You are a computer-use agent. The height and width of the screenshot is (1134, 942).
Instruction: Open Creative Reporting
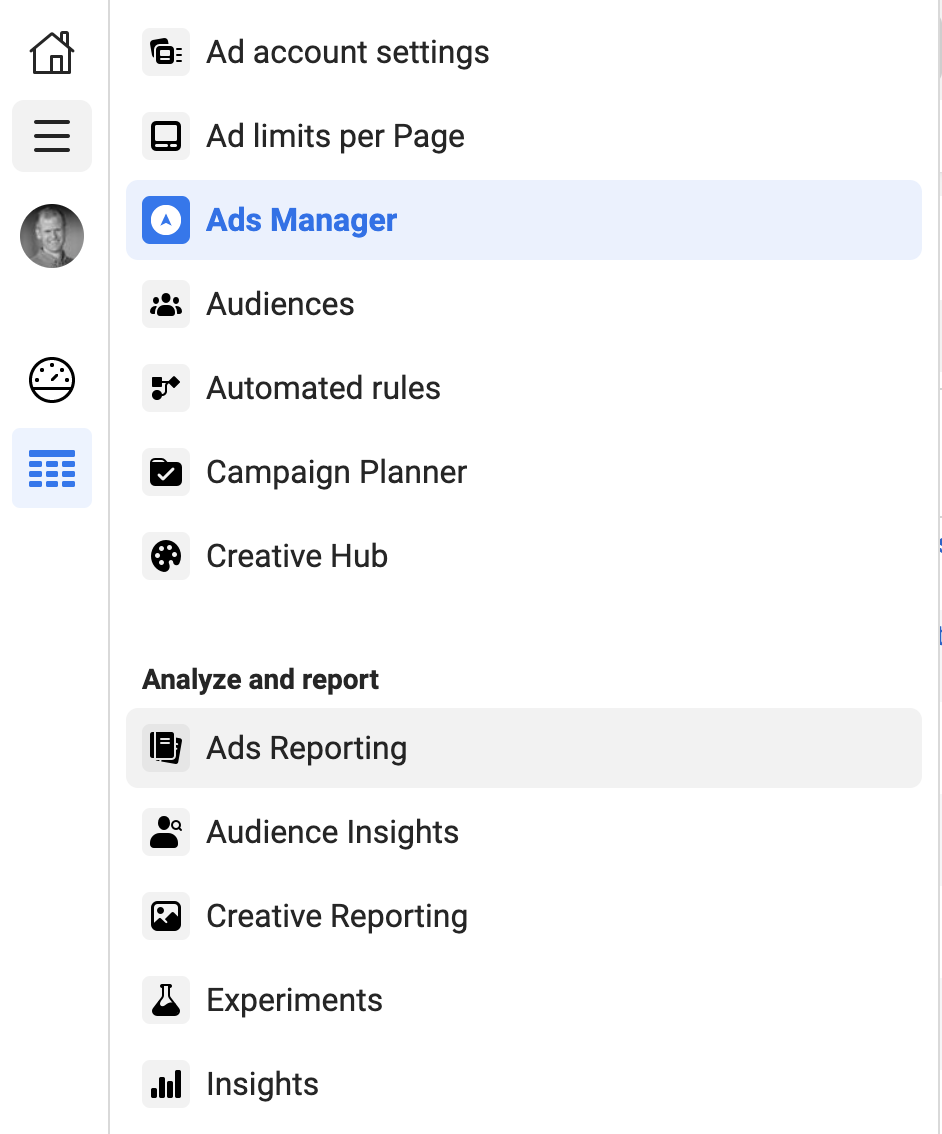click(x=523, y=916)
